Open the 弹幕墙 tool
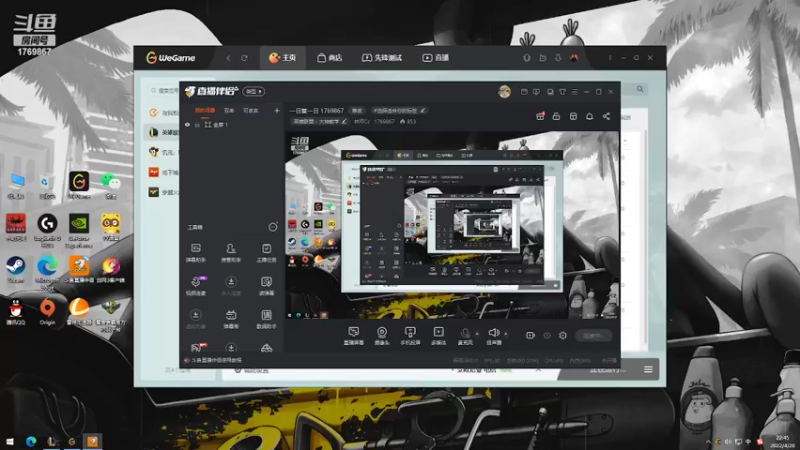The image size is (800, 450). (x=231, y=319)
